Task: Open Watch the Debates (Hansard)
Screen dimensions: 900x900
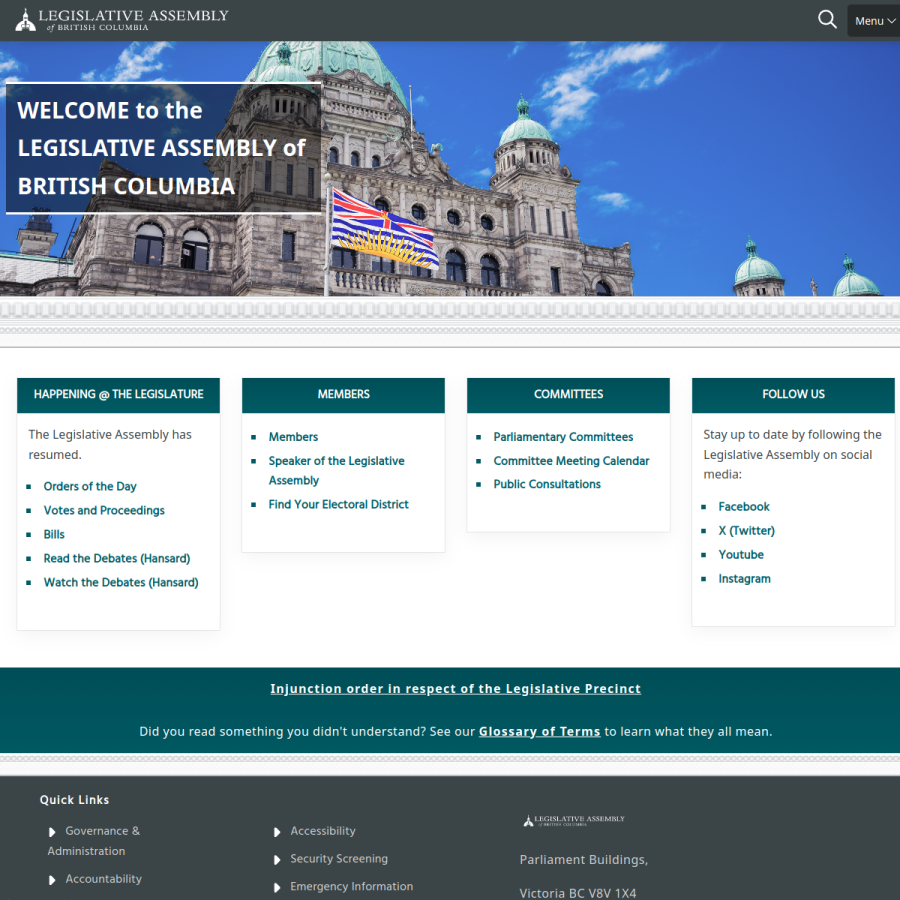Action: (x=121, y=583)
